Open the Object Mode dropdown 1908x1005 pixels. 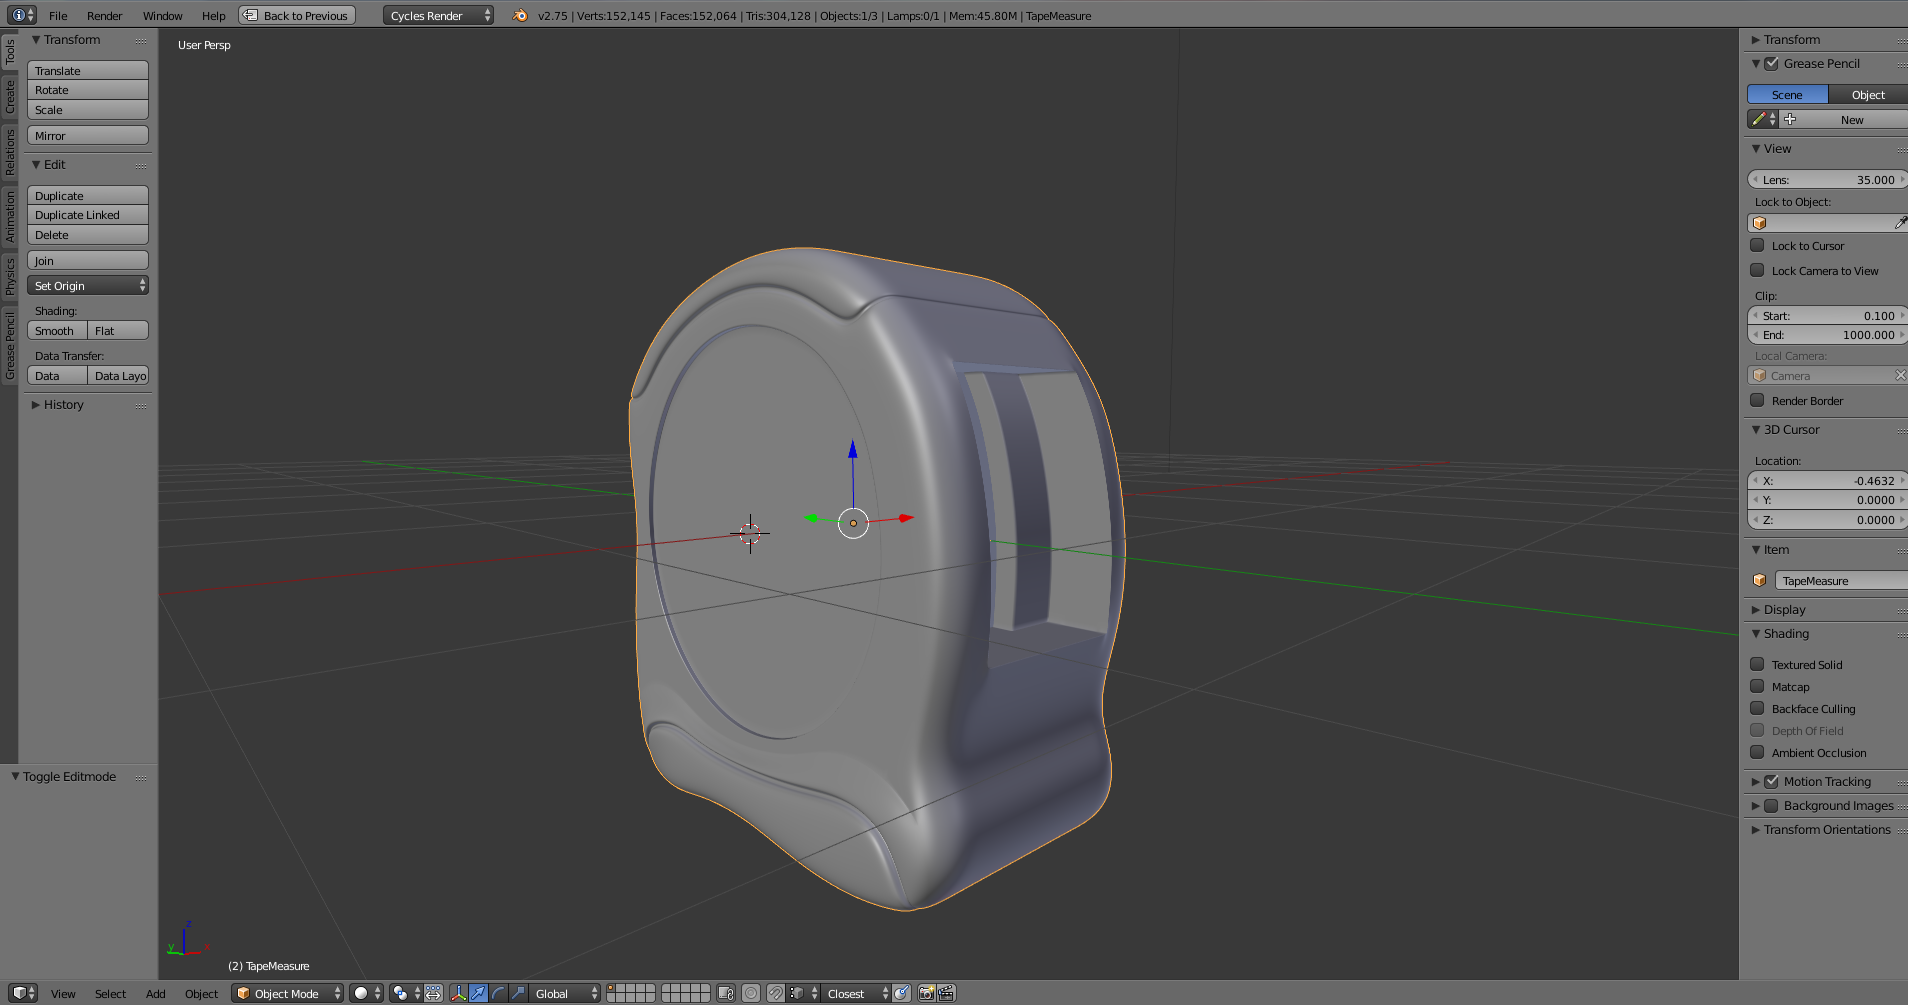click(288, 993)
